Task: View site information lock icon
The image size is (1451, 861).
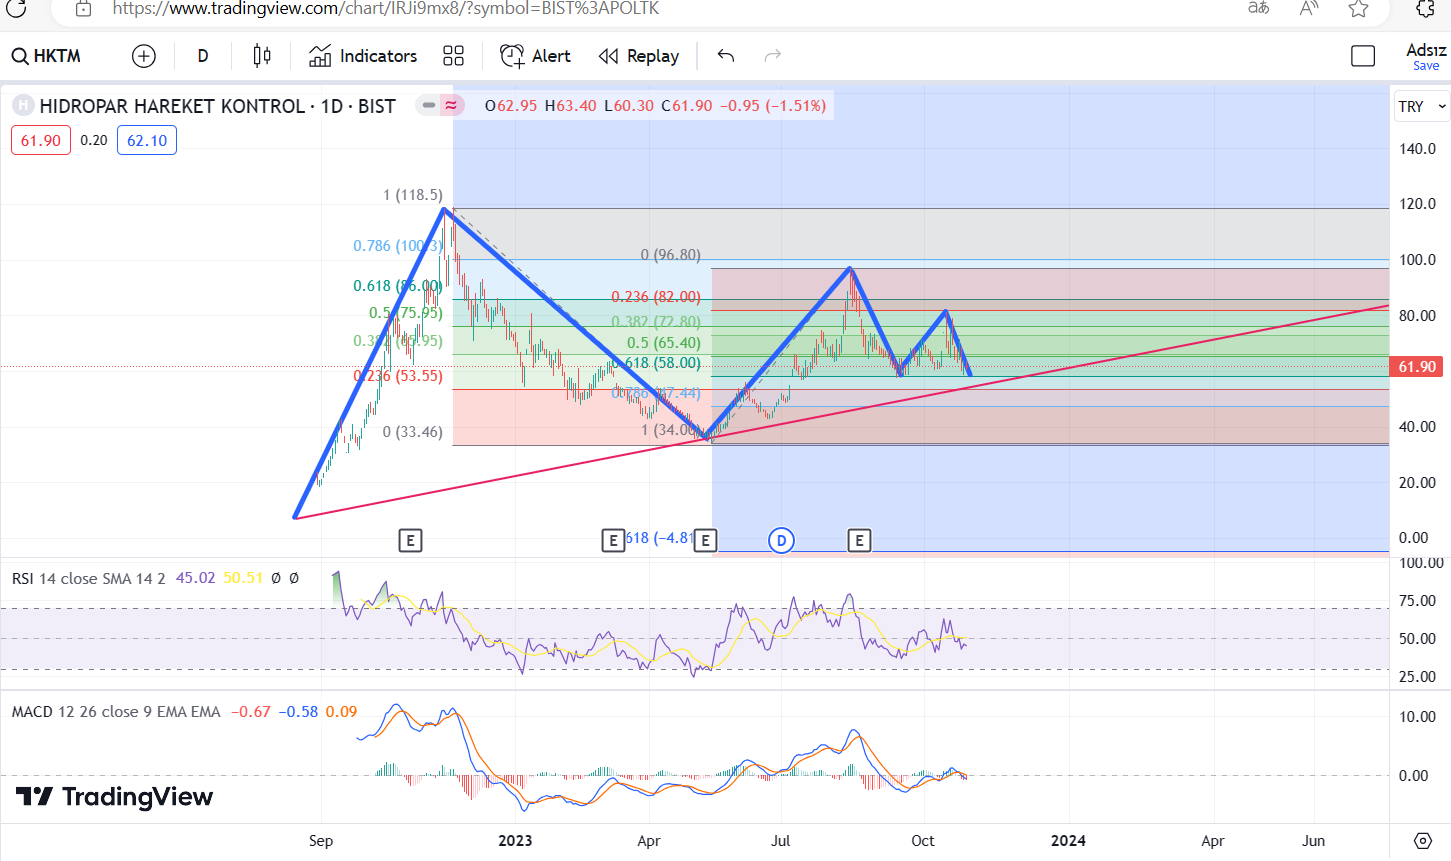Action: pyautogui.click(x=84, y=9)
